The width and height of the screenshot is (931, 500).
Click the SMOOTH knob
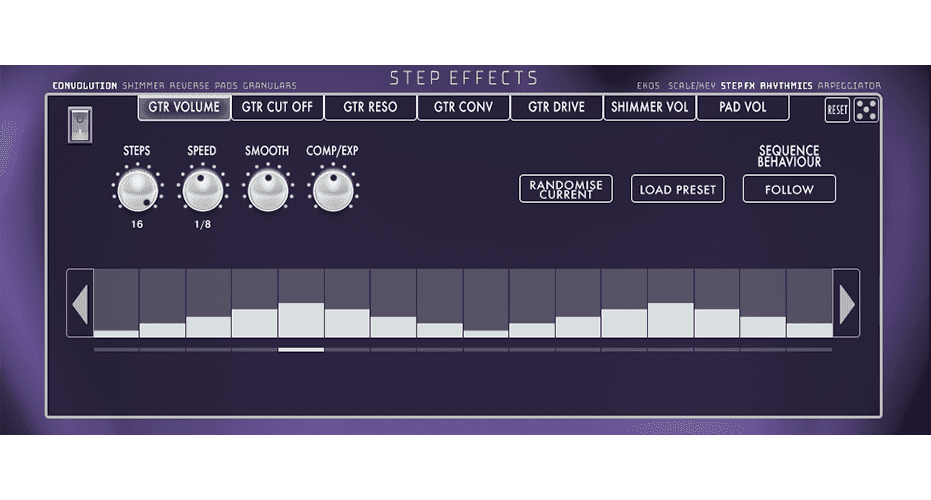[268, 190]
